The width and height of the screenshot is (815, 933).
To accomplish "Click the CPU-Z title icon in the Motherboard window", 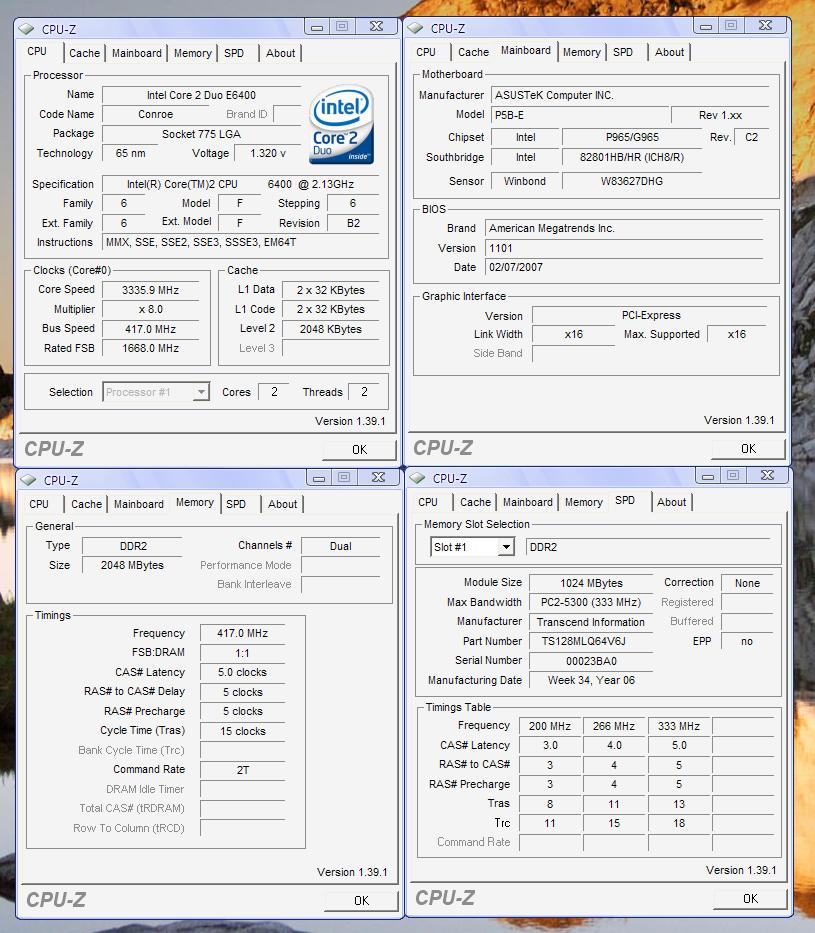I will (415, 28).
